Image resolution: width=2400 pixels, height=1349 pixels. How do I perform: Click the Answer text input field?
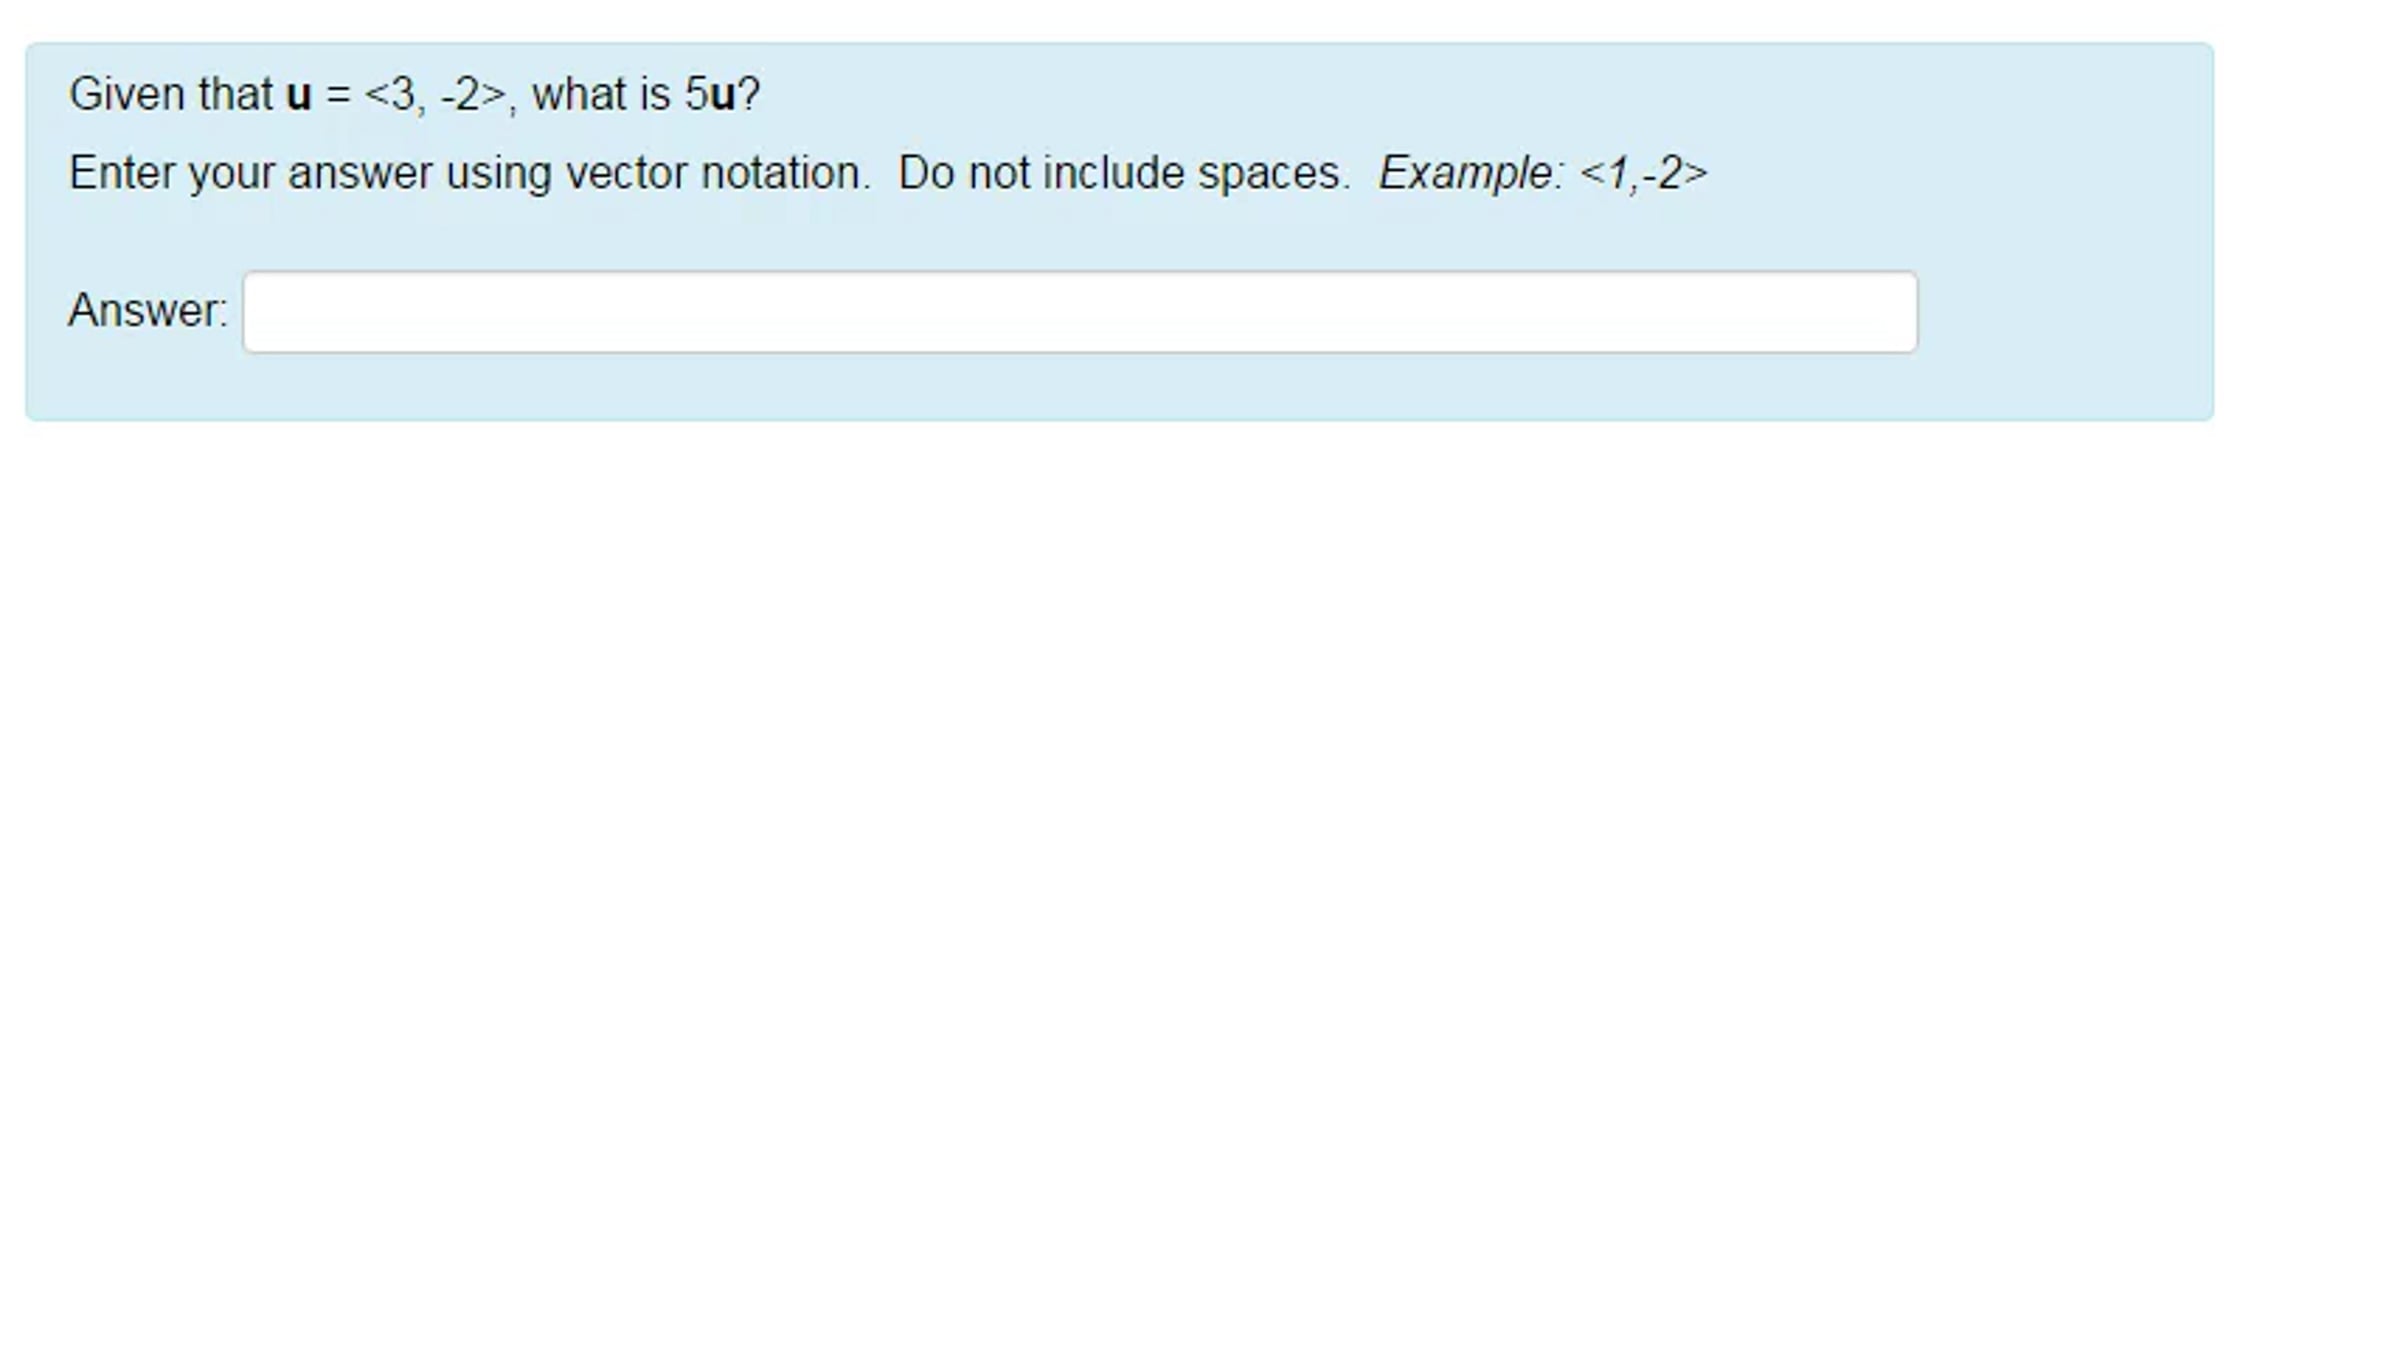coord(1080,312)
